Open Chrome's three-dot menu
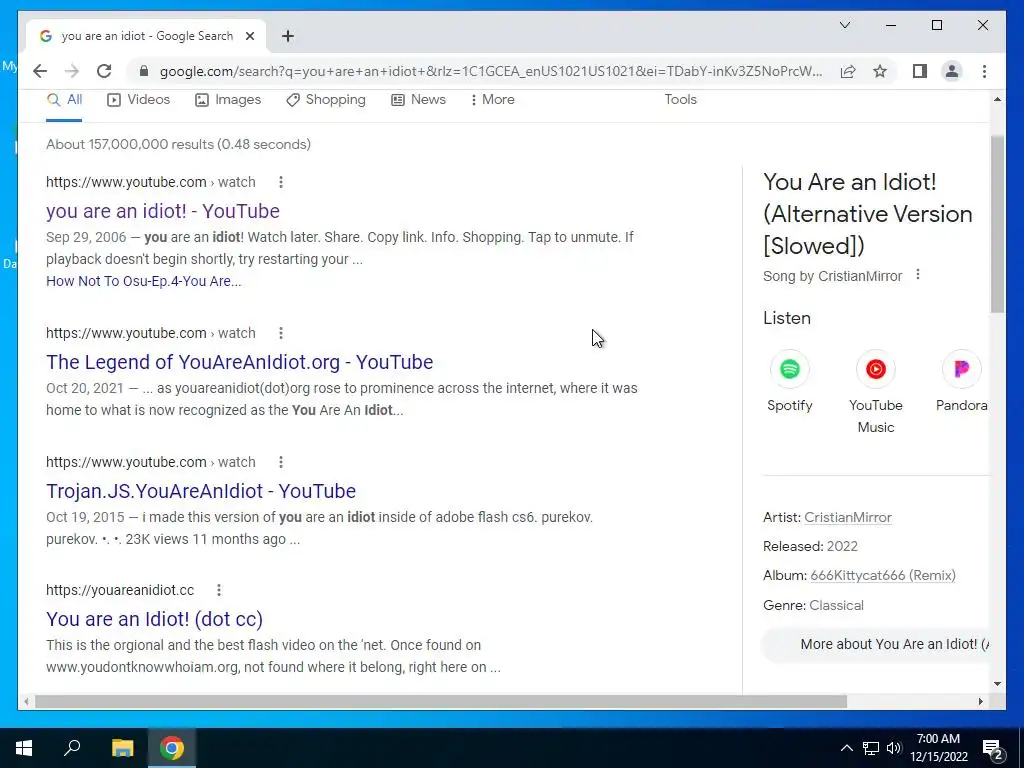1024x768 pixels. pos(984,71)
